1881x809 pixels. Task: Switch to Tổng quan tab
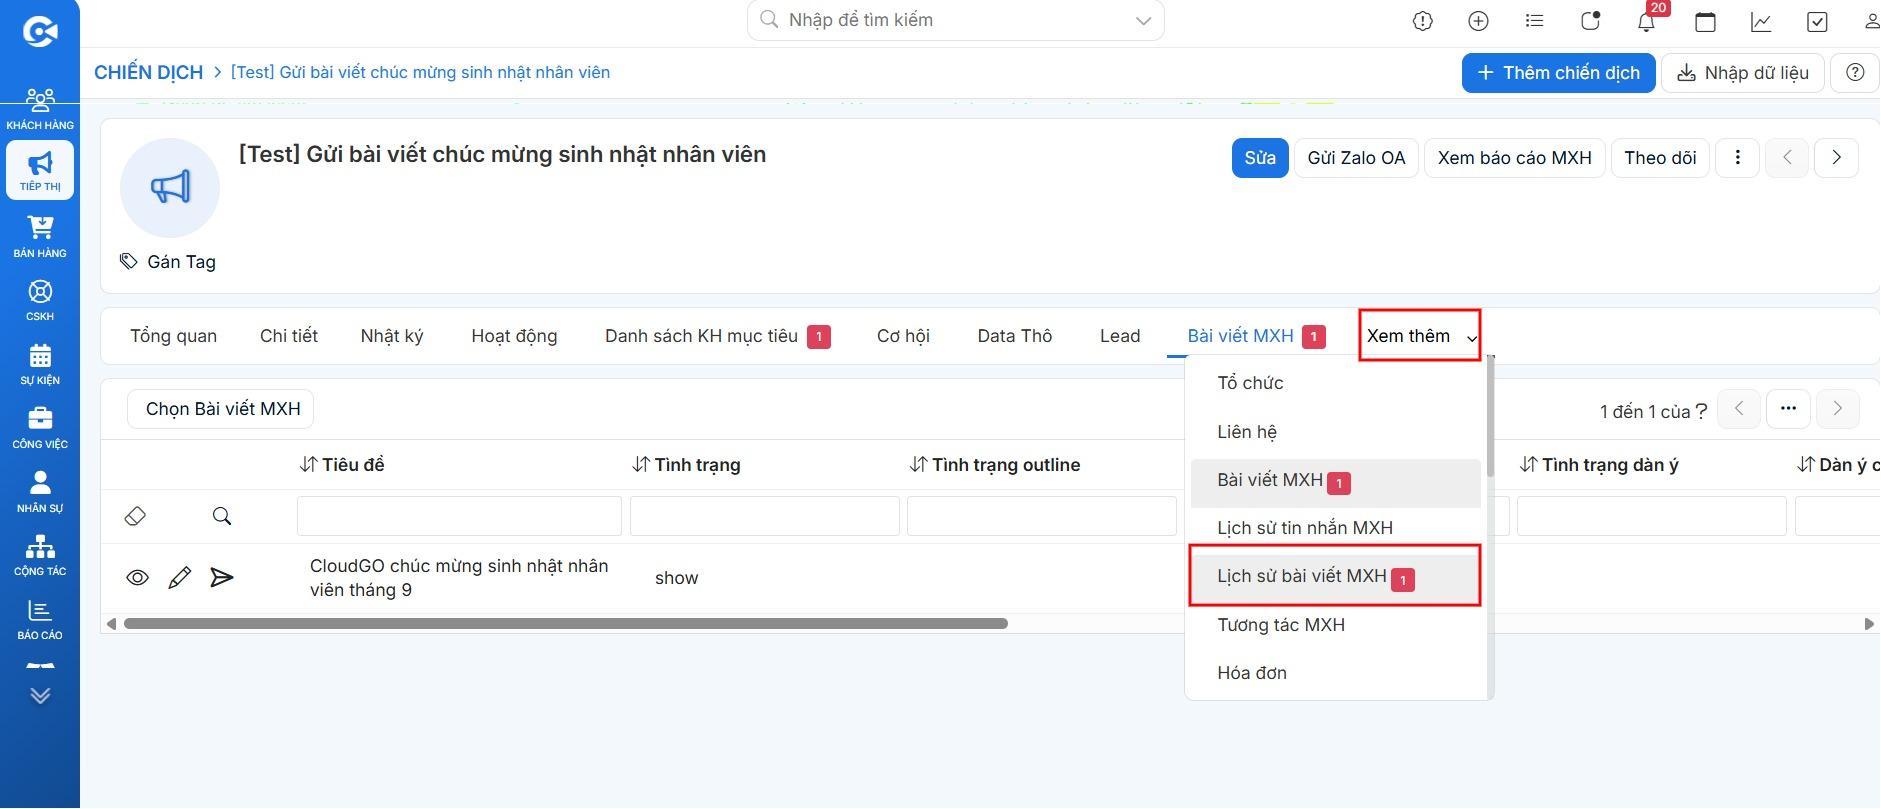pos(173,336)
